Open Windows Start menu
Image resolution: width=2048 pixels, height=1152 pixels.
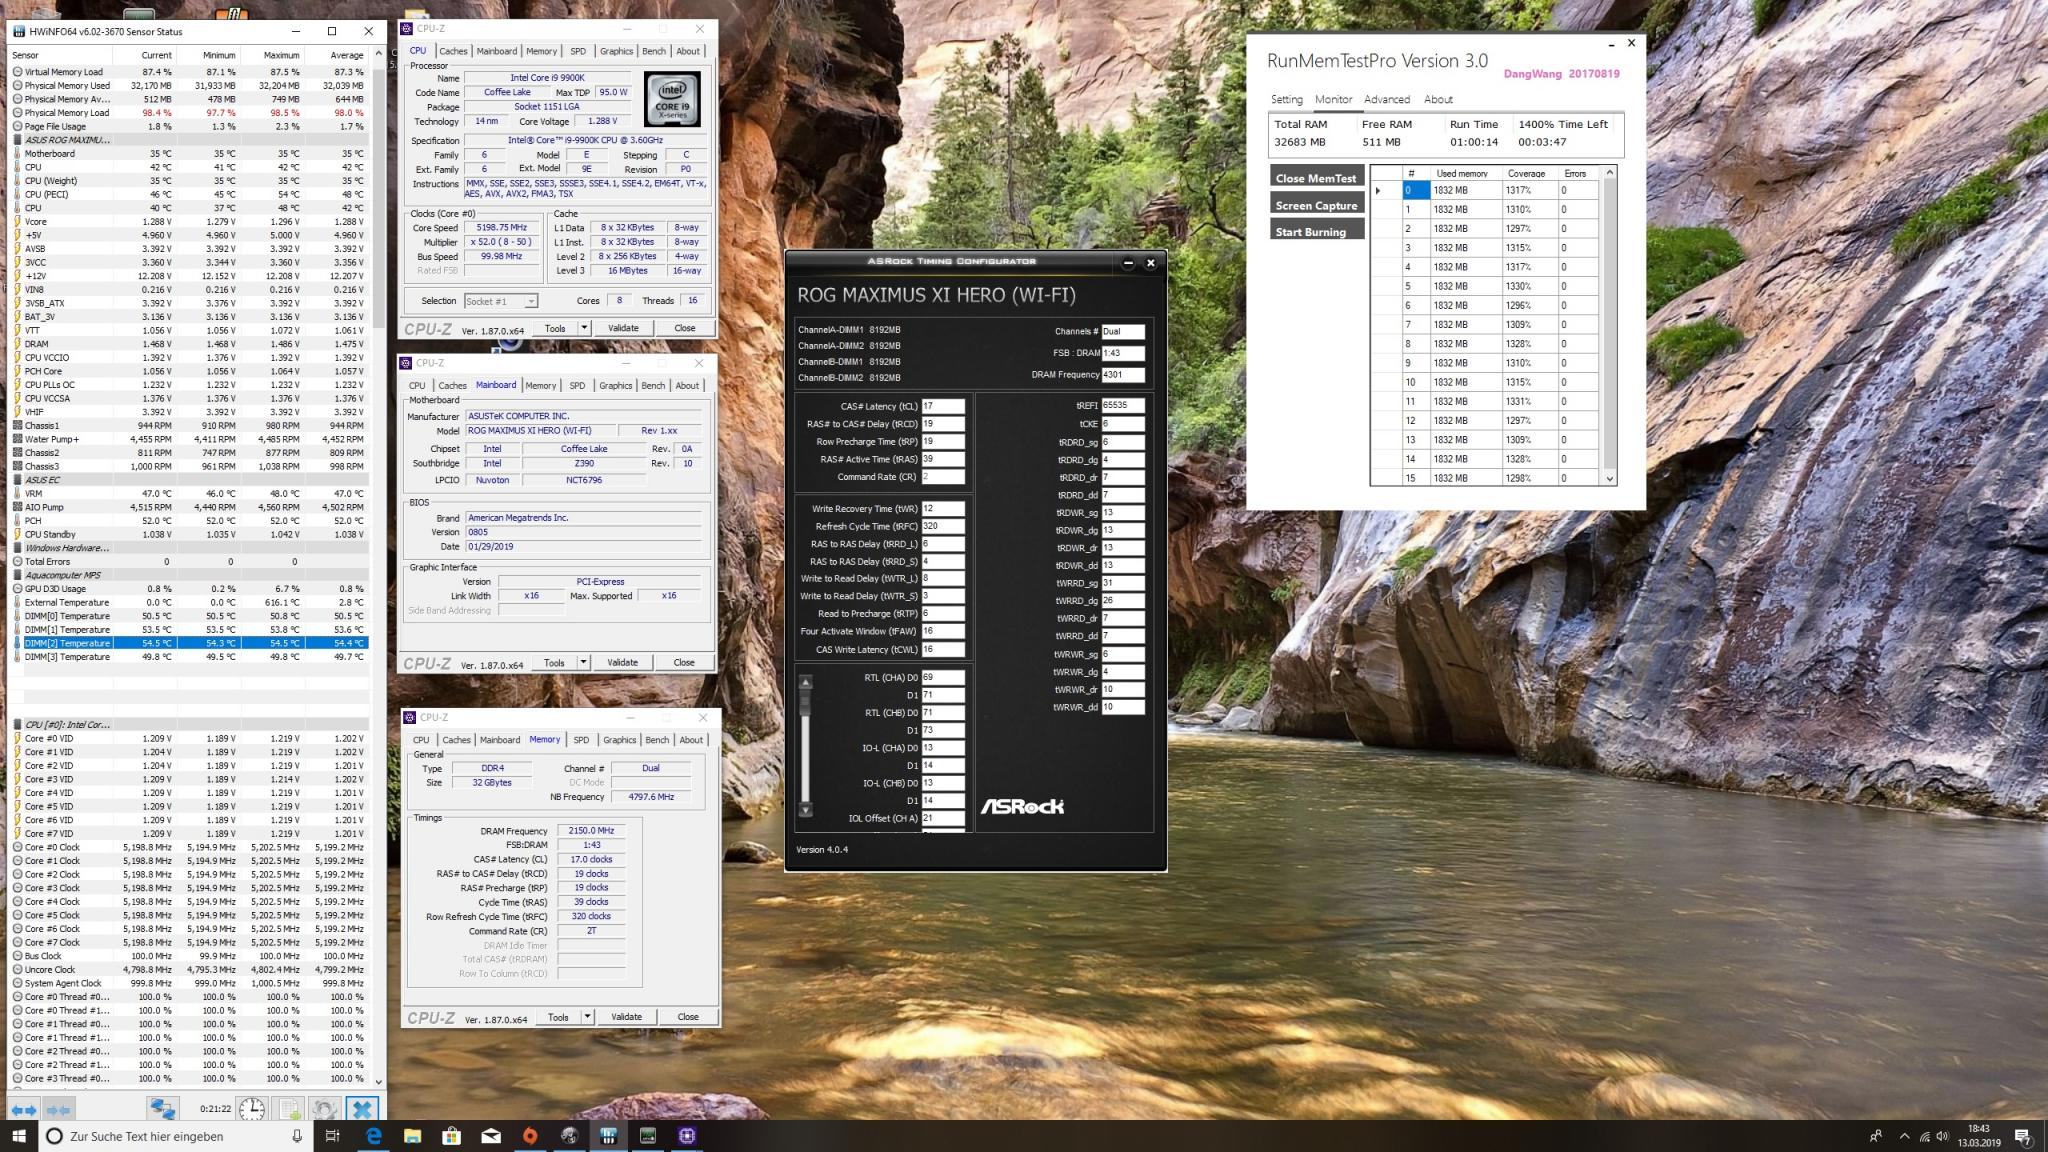pos(19,1136)
